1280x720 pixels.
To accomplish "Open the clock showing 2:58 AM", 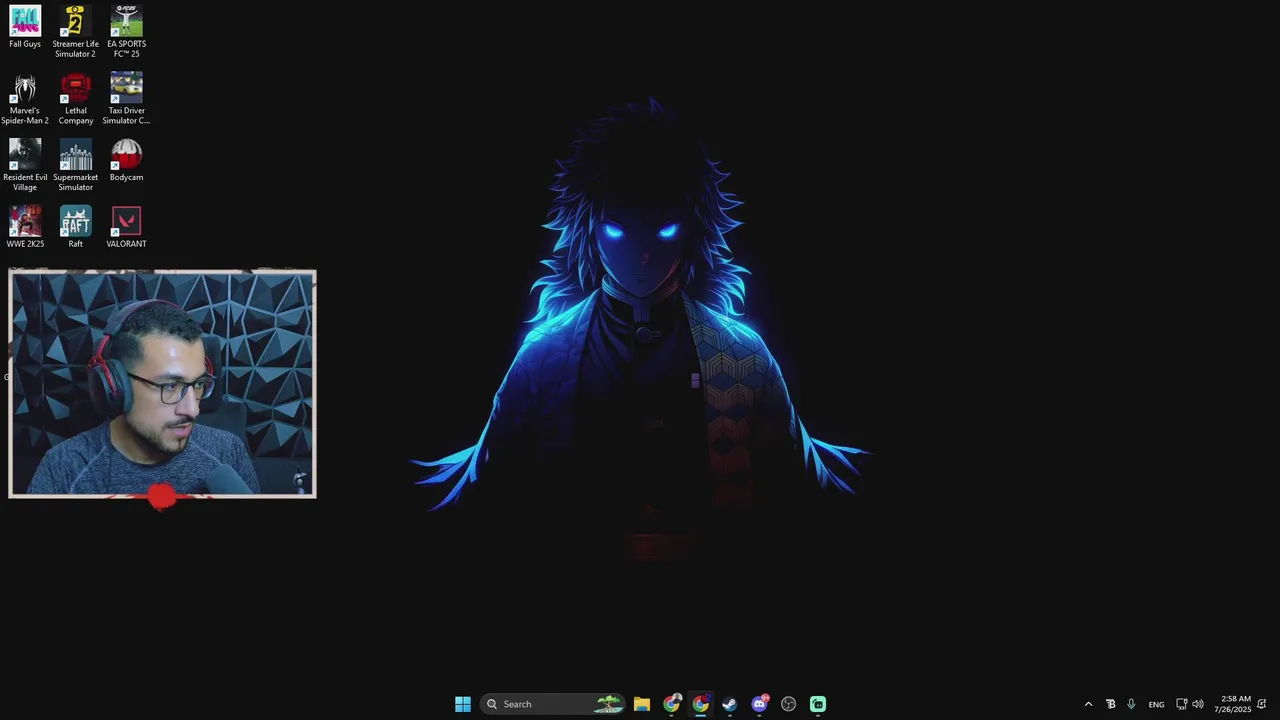I will [1232, 704].
